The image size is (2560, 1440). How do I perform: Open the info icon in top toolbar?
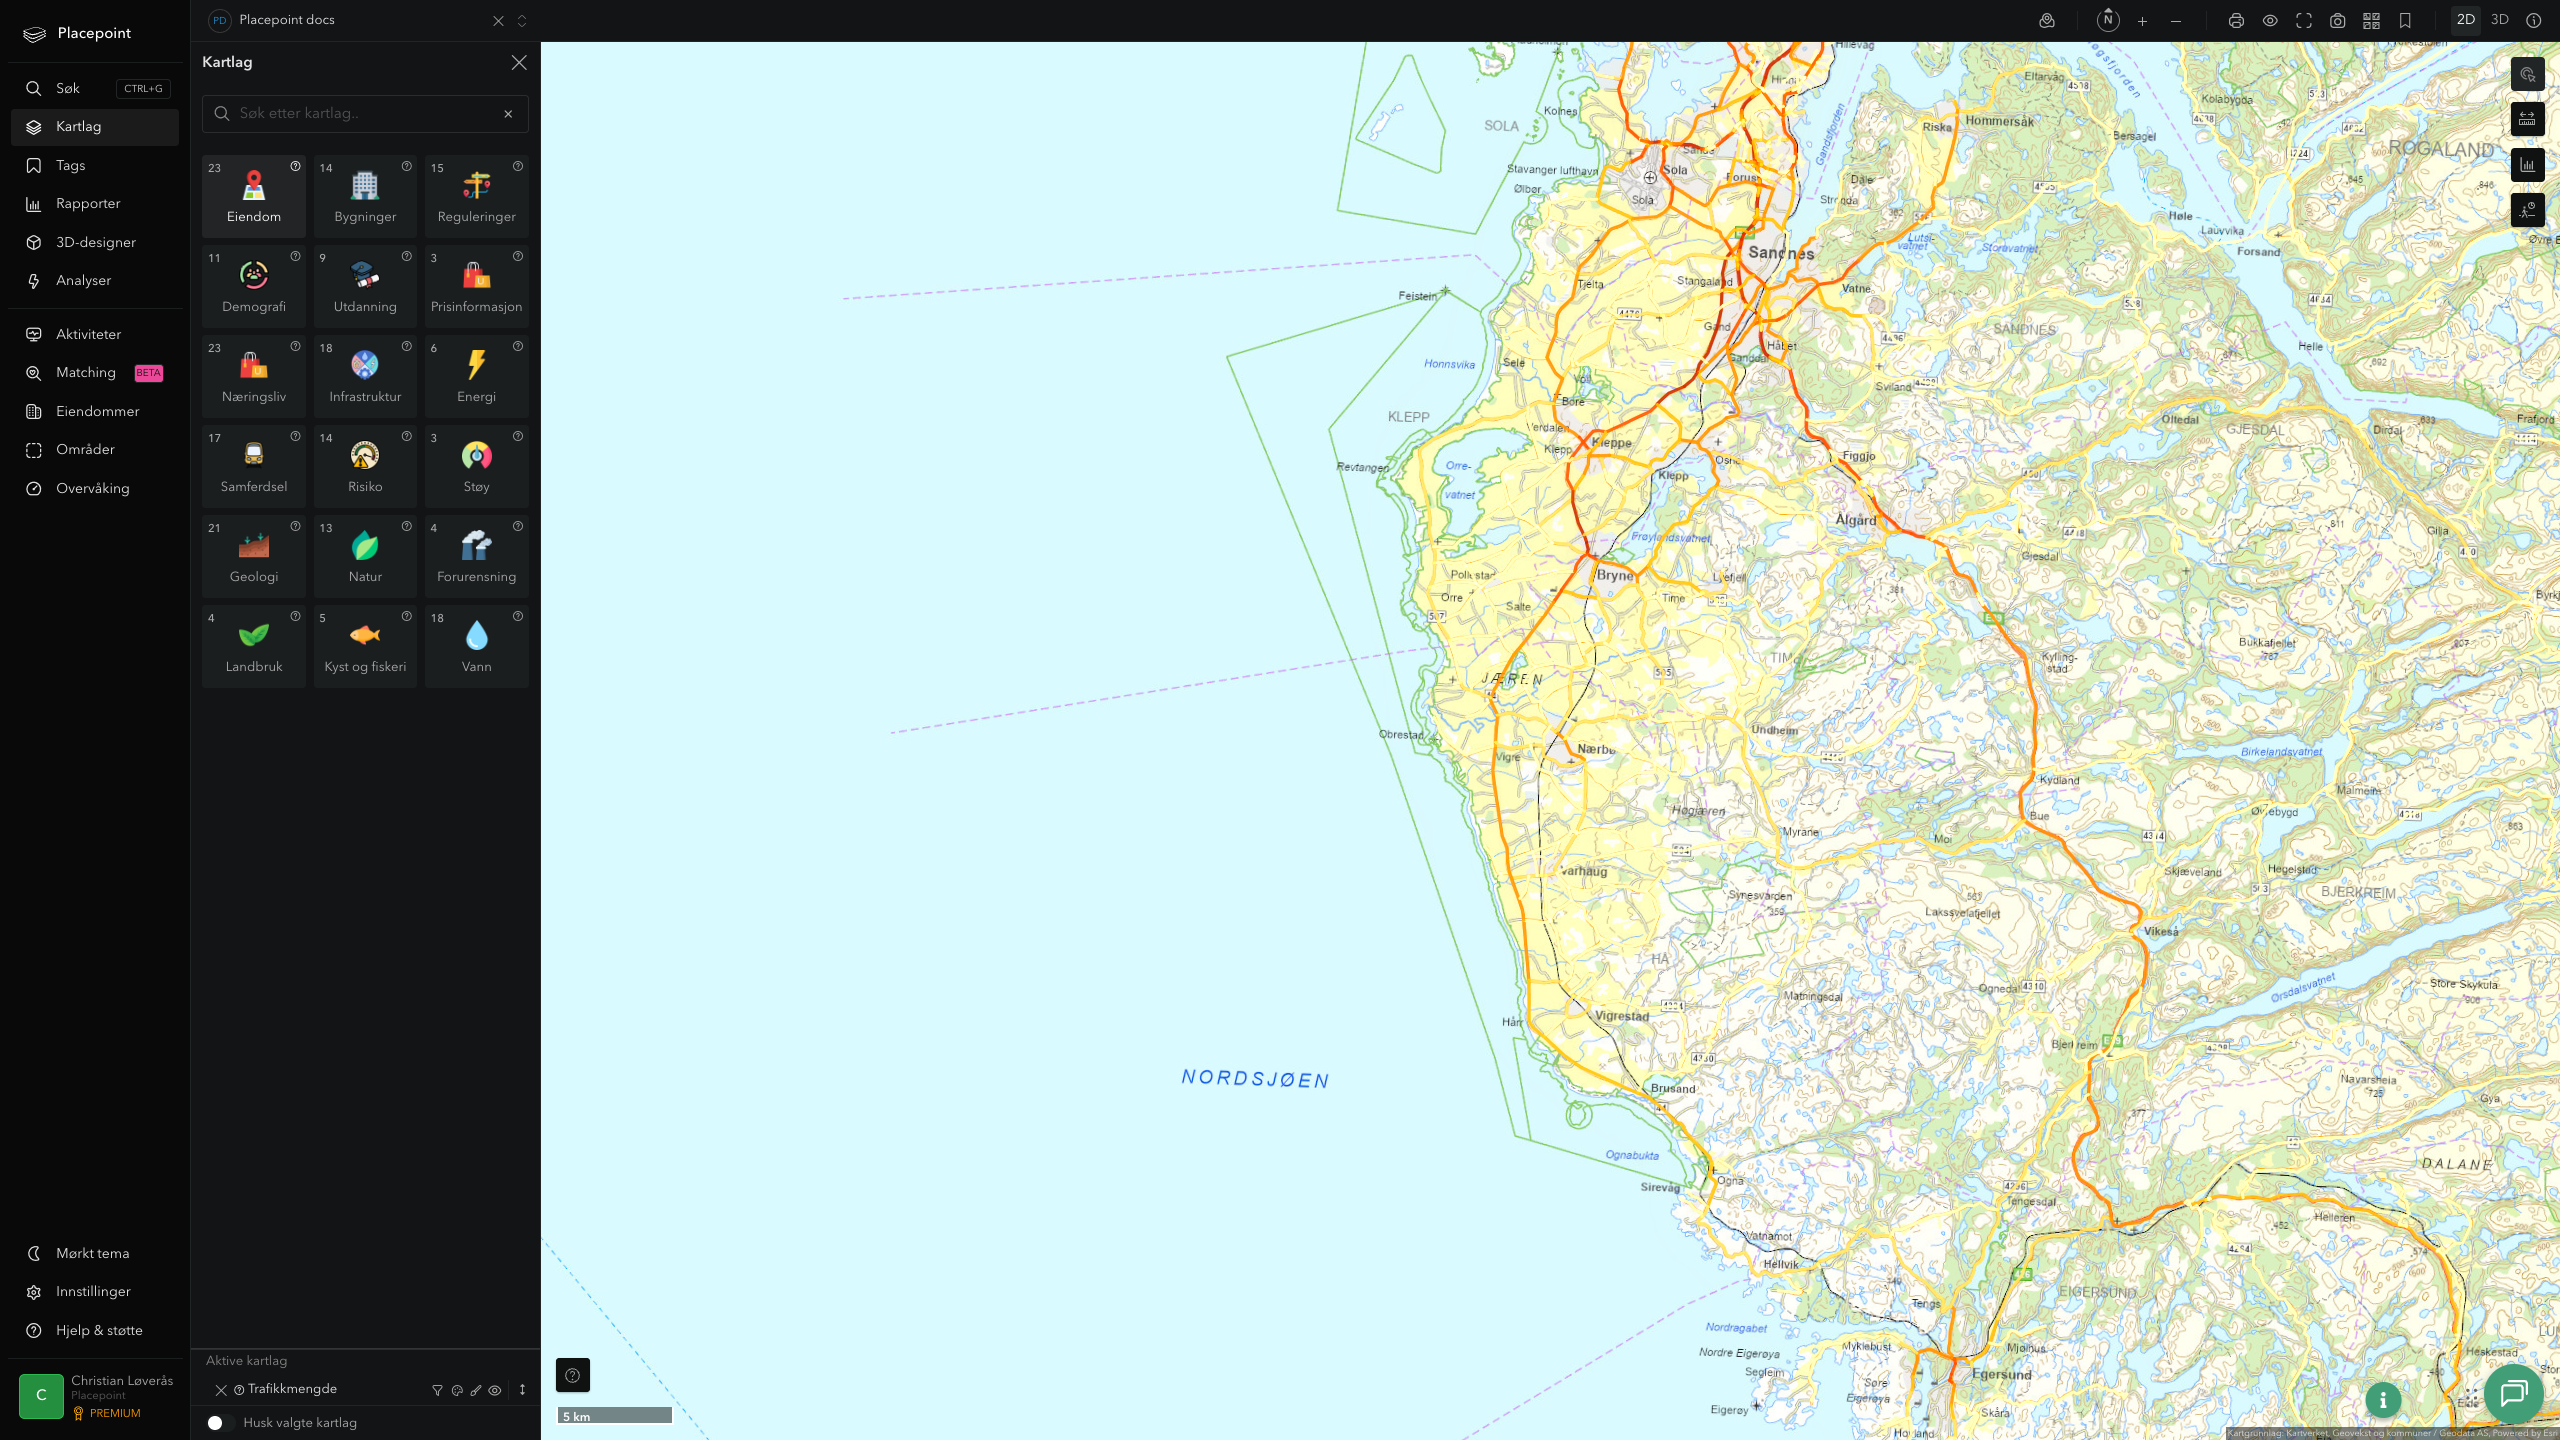[x=2534, y=20]
